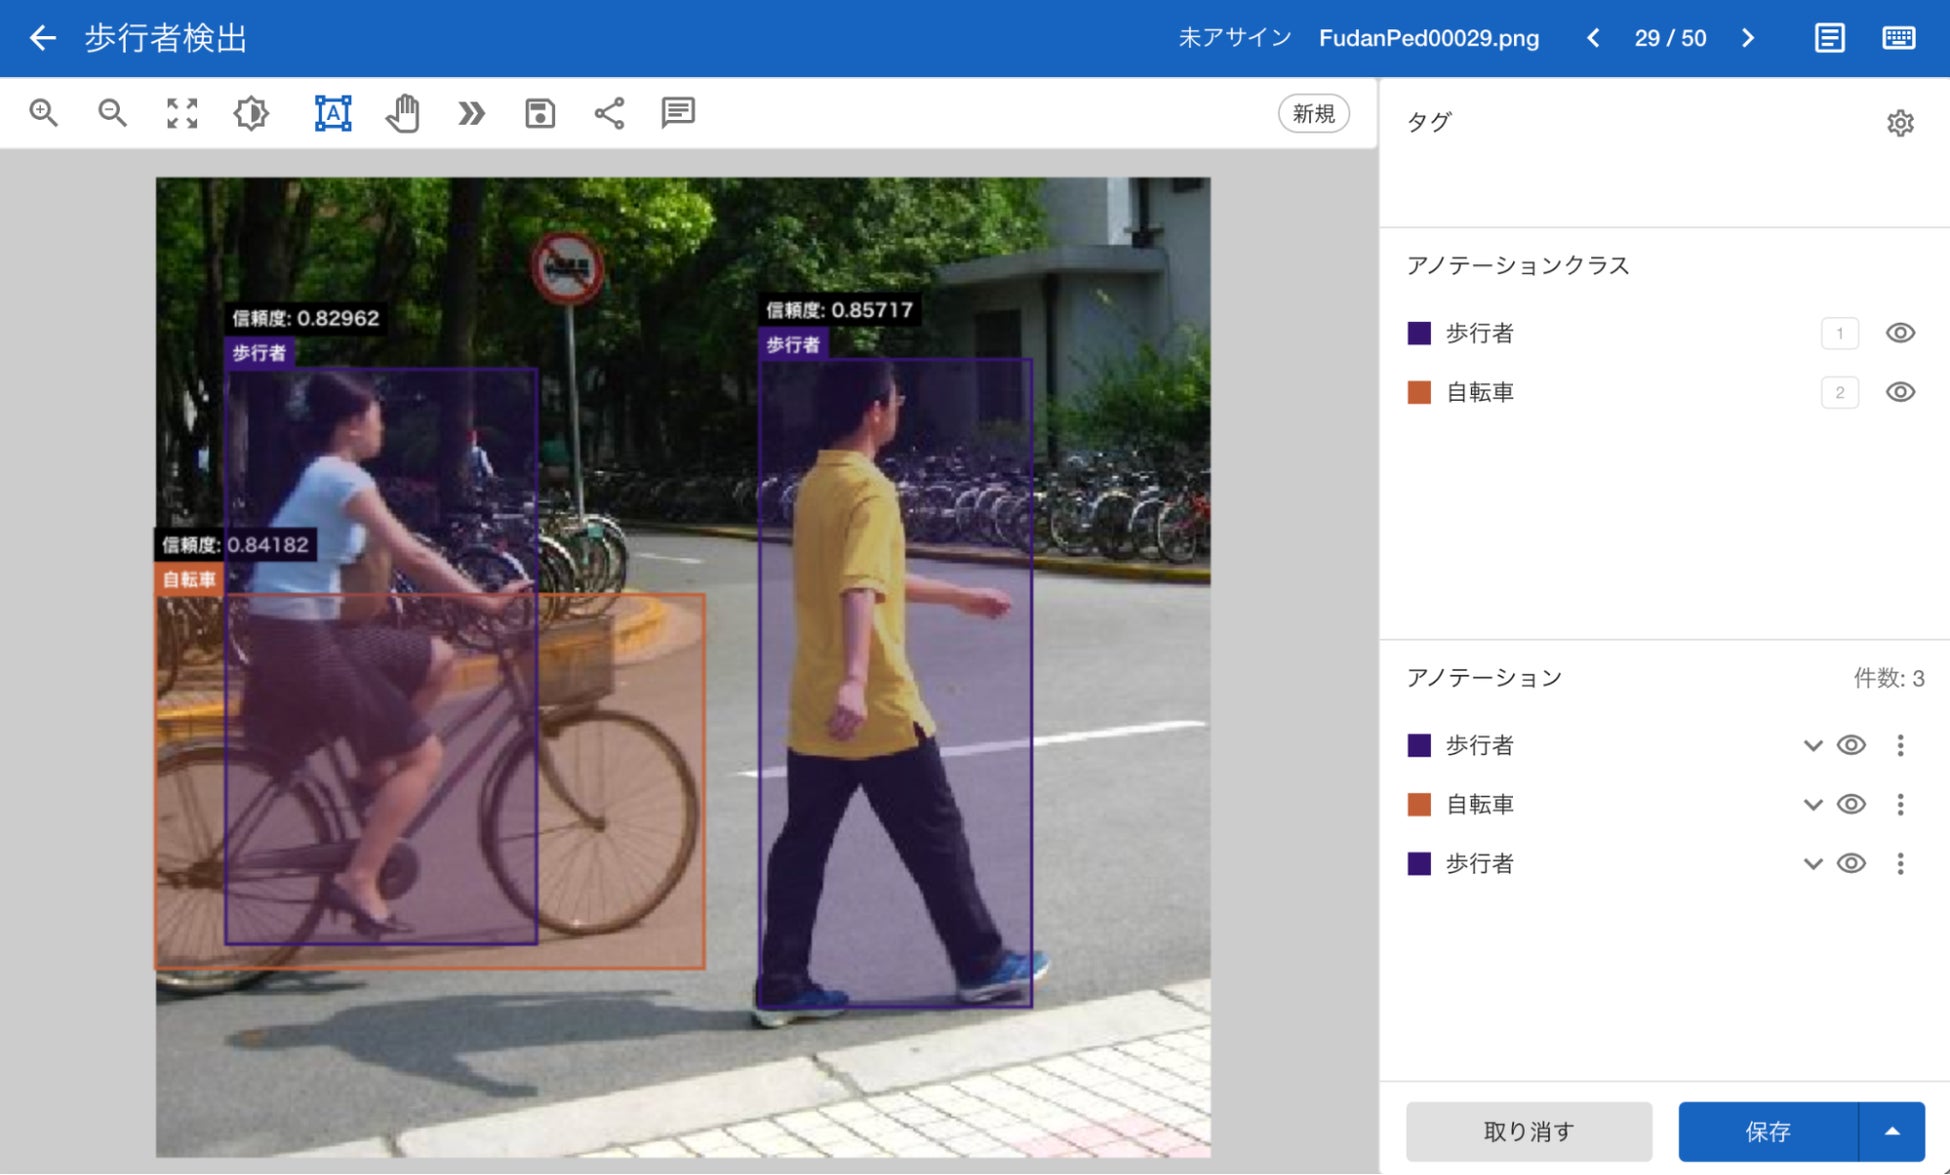Click the fit-to-screen icon
The height and width of the screenshot is (1175, 1950).
tap(182, 113)
